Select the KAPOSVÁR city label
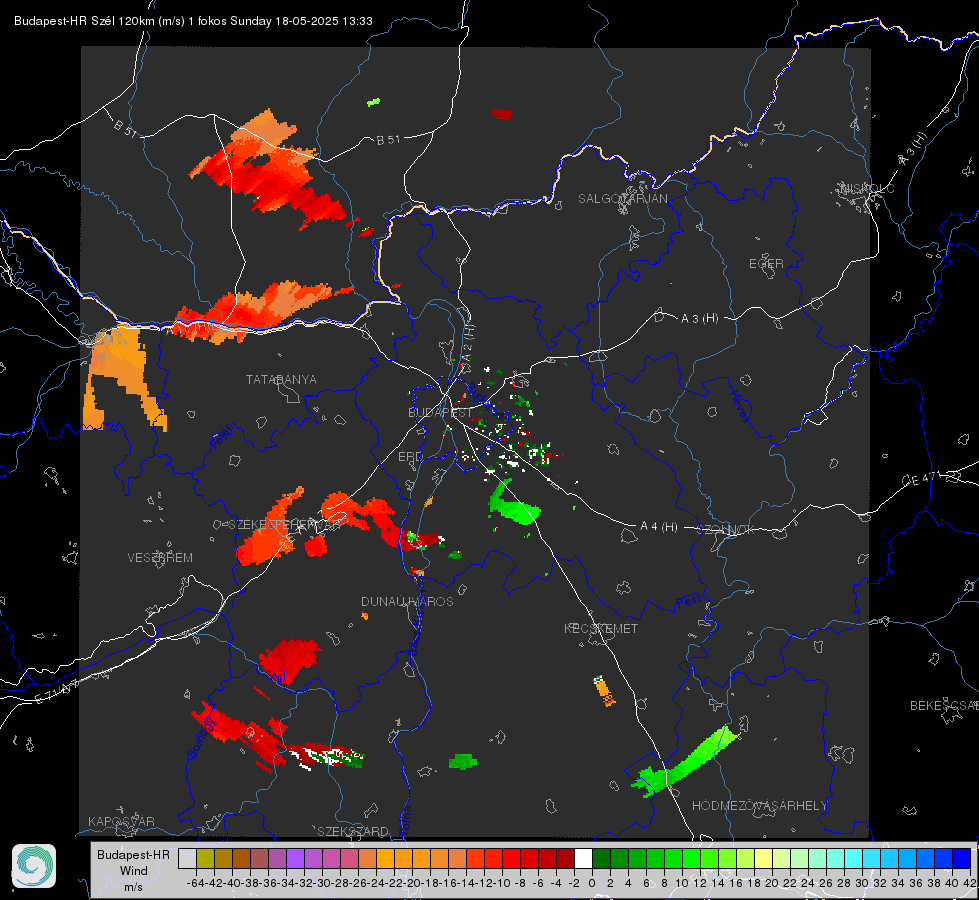 [x=121, y=821]
